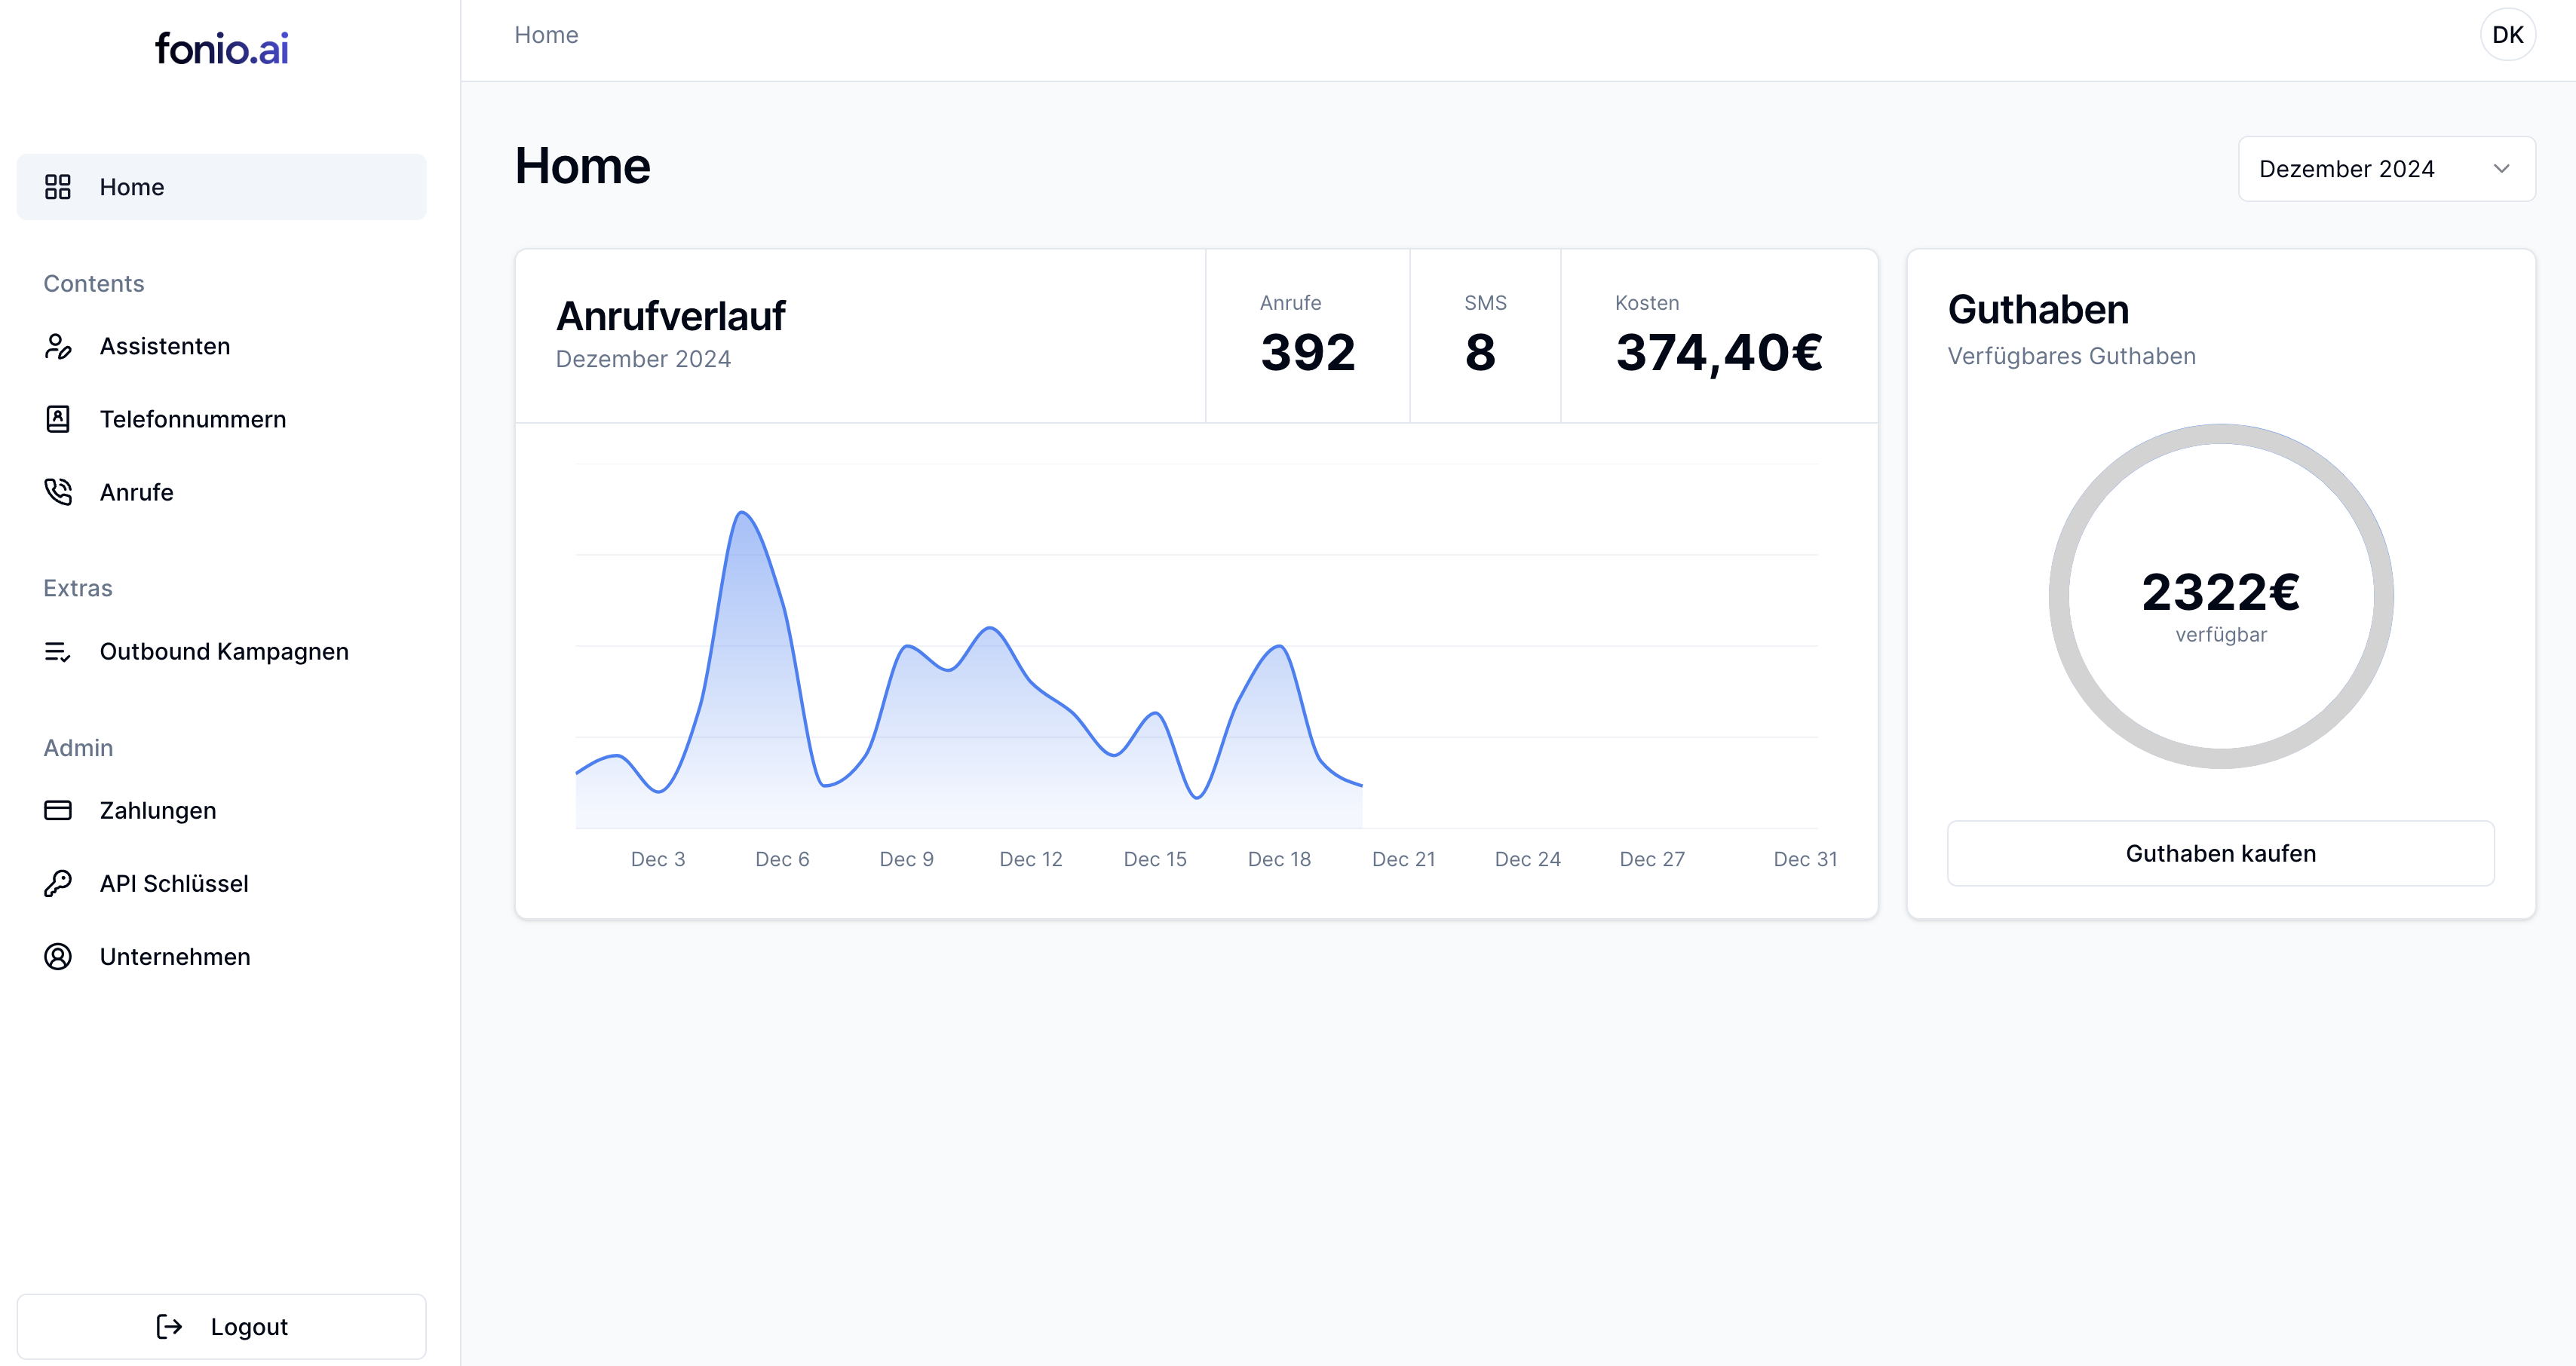Expand the month dropdown chevron

click(x=2501, y=168)
